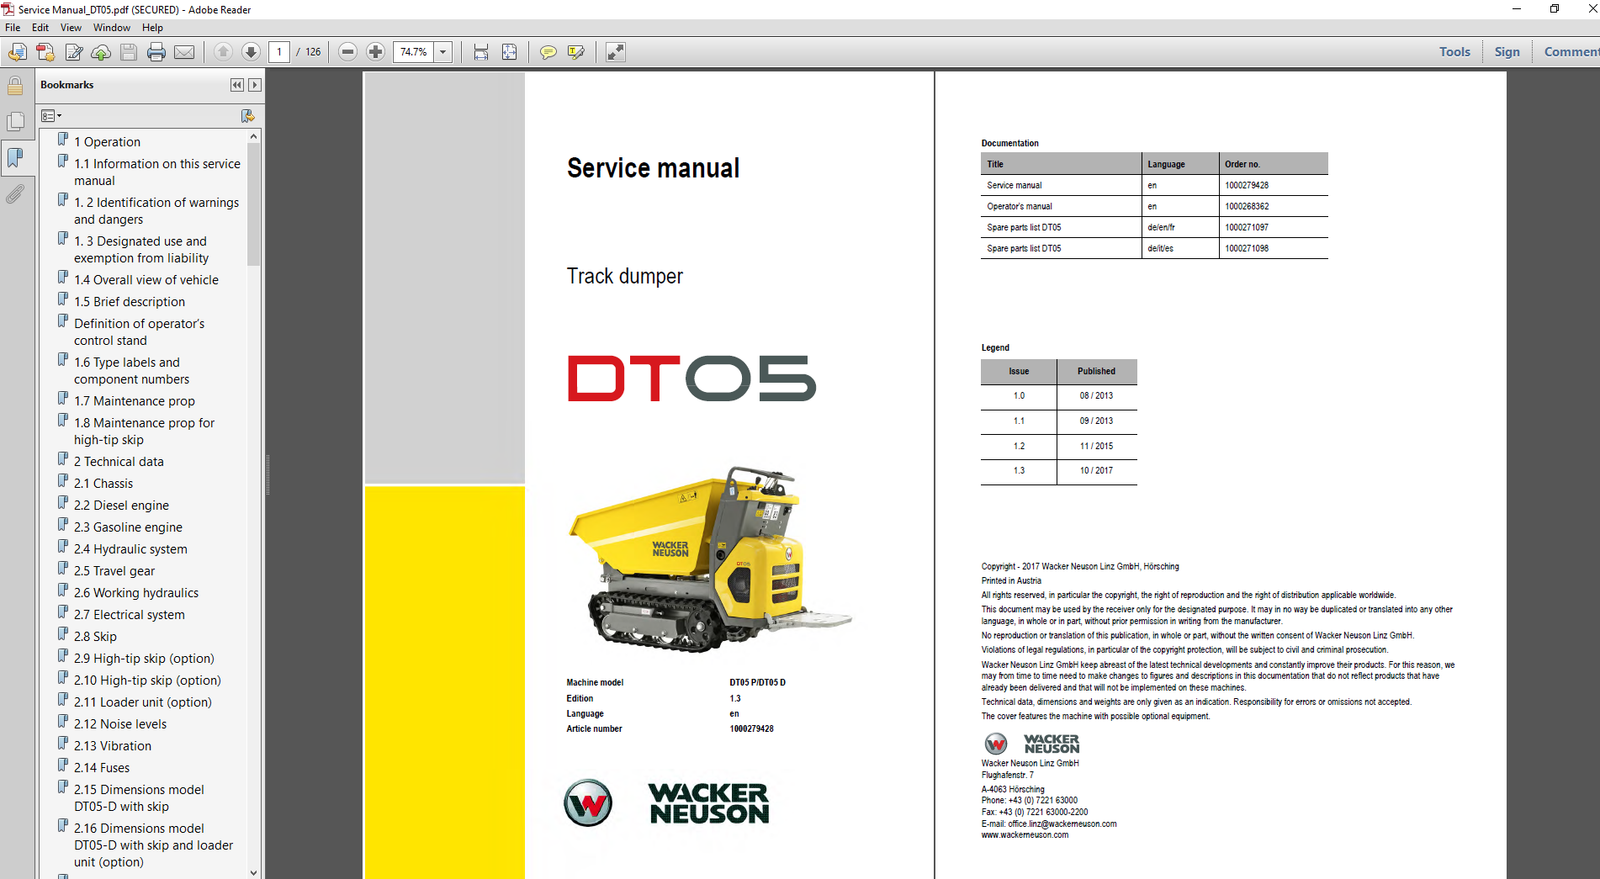This screenshot has width=1600, height=879.
Task: Click the fit to window width icon
Action: pyautogui.click(x=481, y=52)
